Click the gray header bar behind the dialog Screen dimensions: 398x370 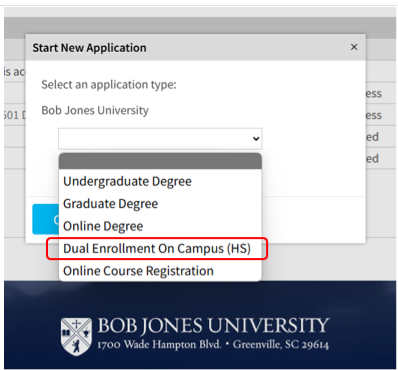pos(200,25)
